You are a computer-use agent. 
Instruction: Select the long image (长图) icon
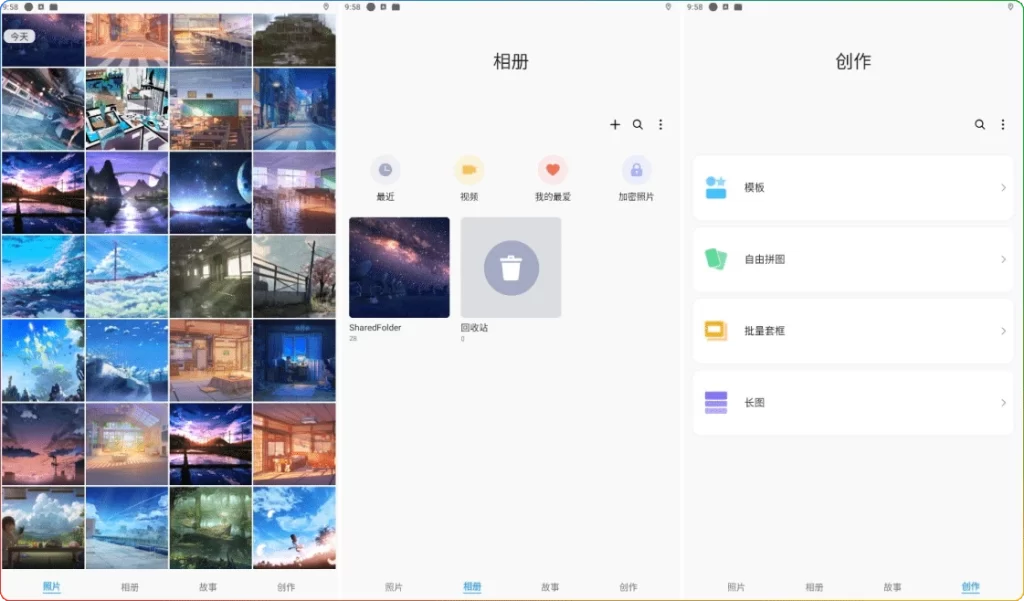pyautogui.click(x=716, y=403)
